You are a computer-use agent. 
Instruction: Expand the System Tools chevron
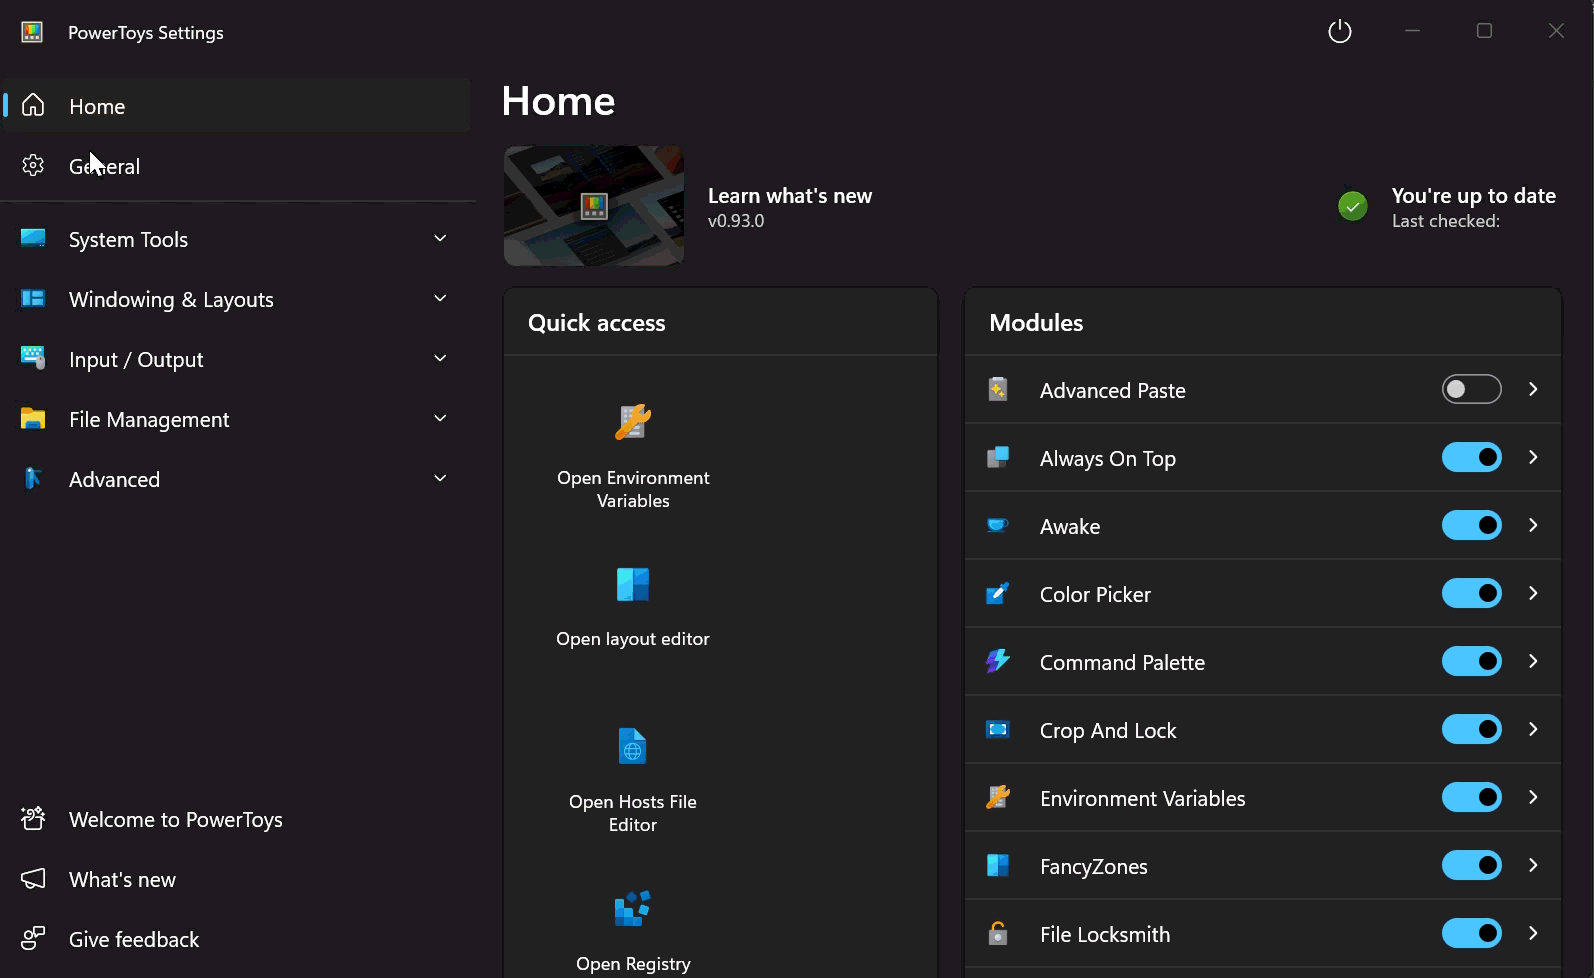[440, 238]
